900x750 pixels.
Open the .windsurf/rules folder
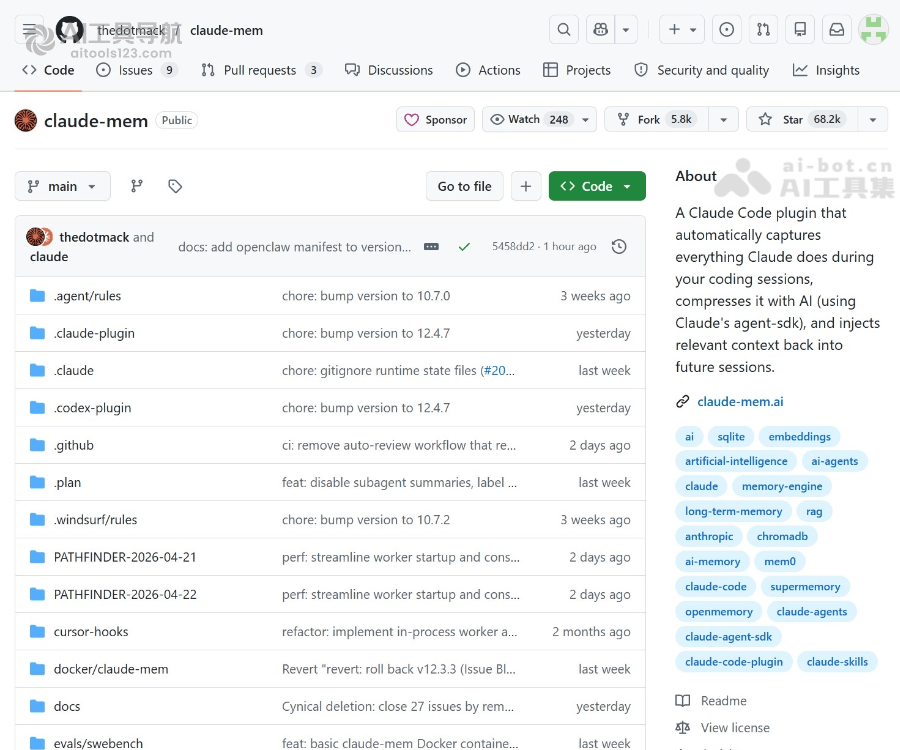pyautogui.click(x=95, y=519)
